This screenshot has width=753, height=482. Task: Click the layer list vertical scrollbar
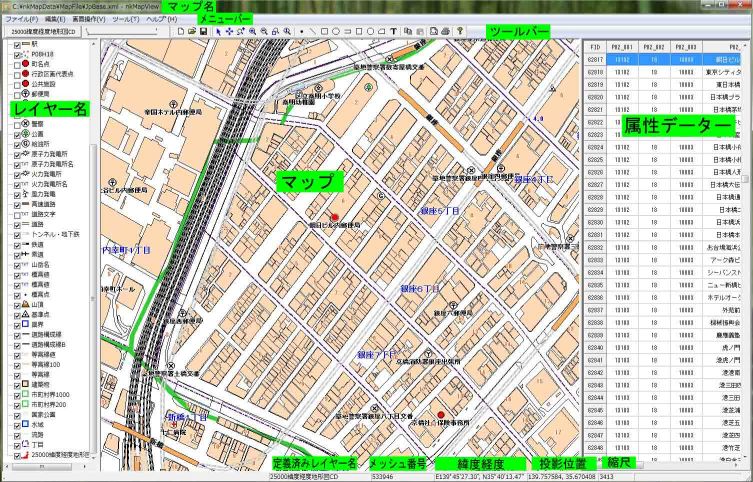[x=93, y=250]
